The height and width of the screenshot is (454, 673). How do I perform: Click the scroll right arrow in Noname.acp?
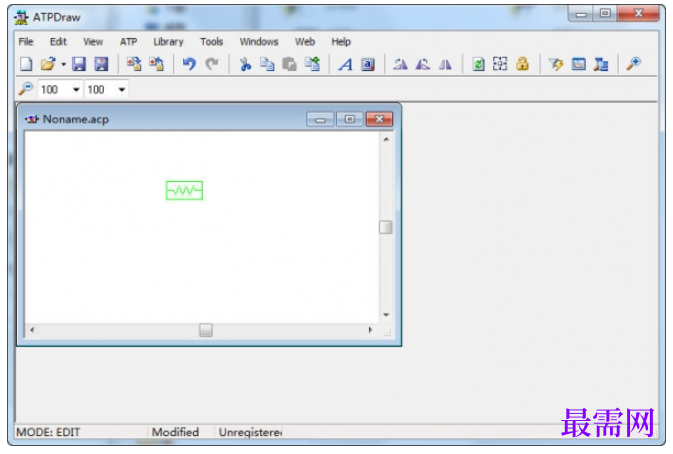[x=370, y=330]
